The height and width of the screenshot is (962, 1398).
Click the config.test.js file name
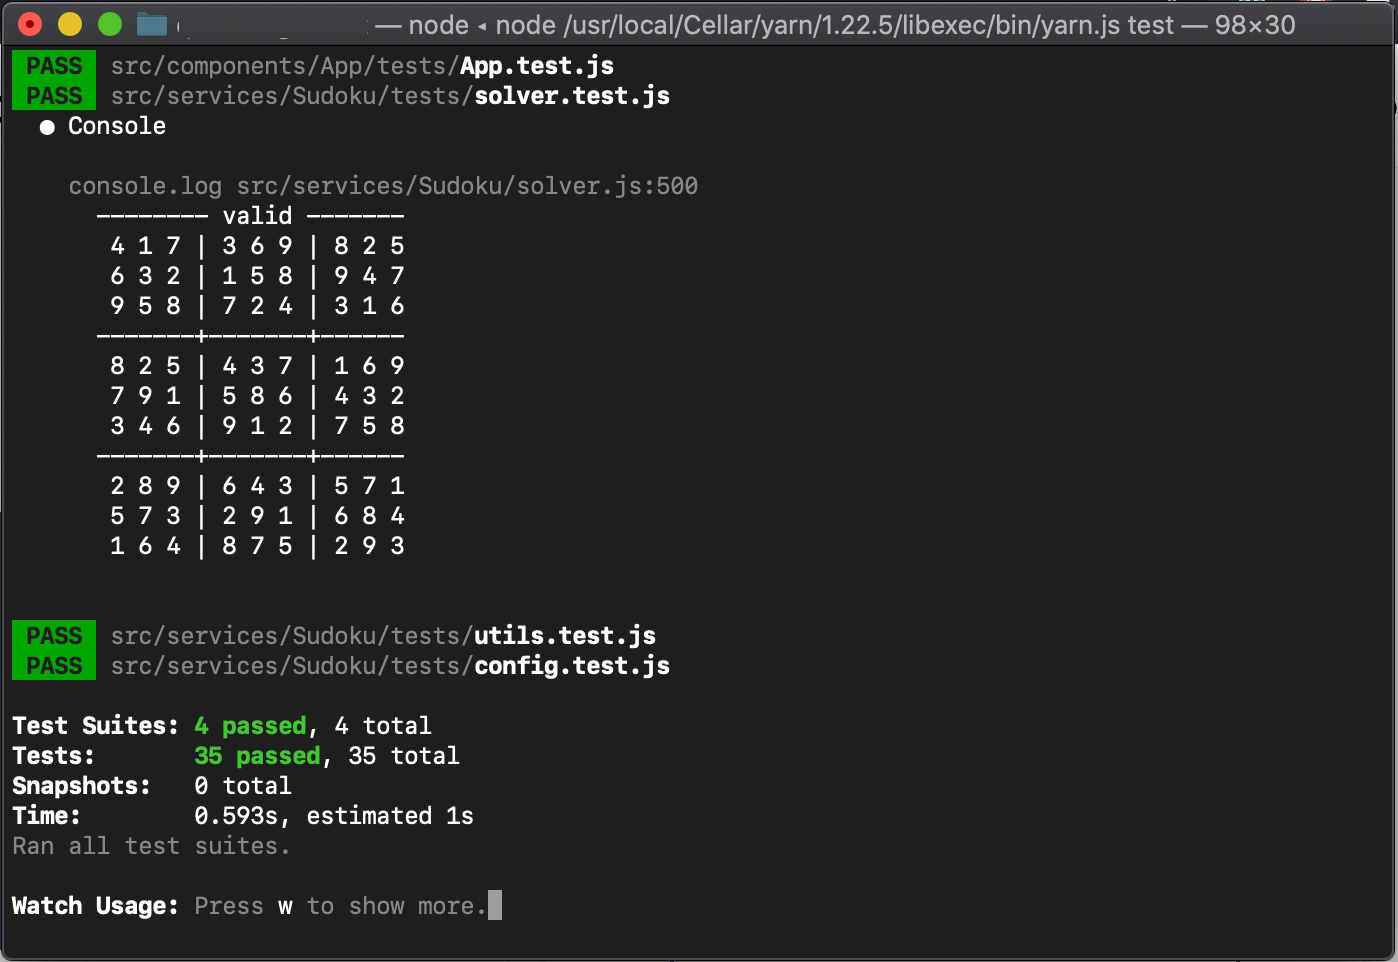pyautogui.click(x=572, y=666)
